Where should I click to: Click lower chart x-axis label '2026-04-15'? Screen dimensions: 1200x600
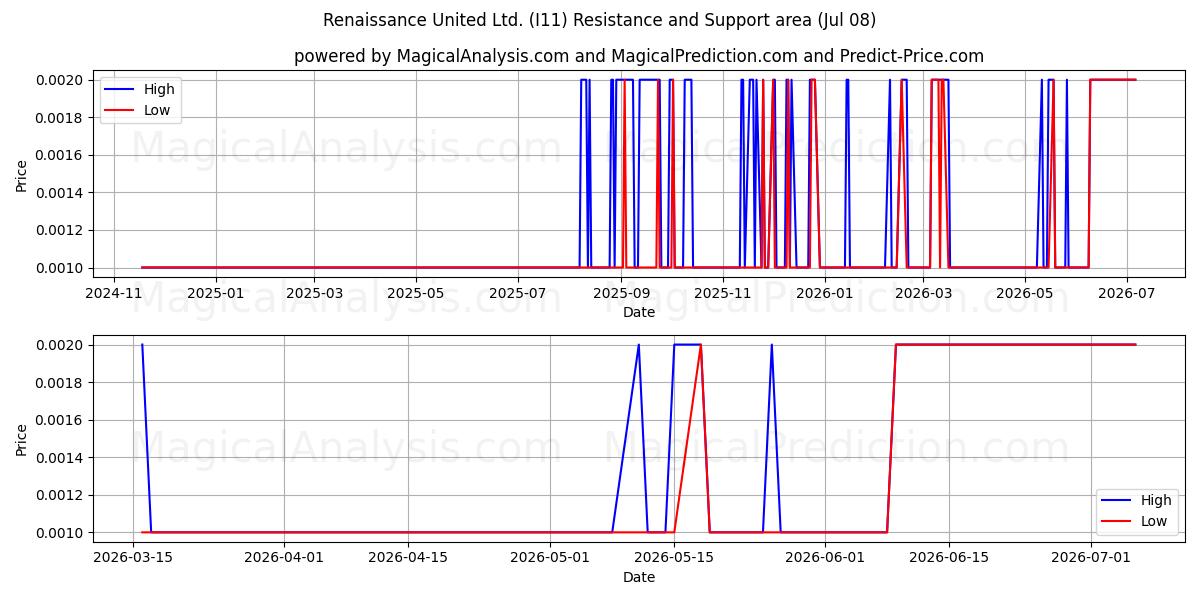click(x=408, y=559)
